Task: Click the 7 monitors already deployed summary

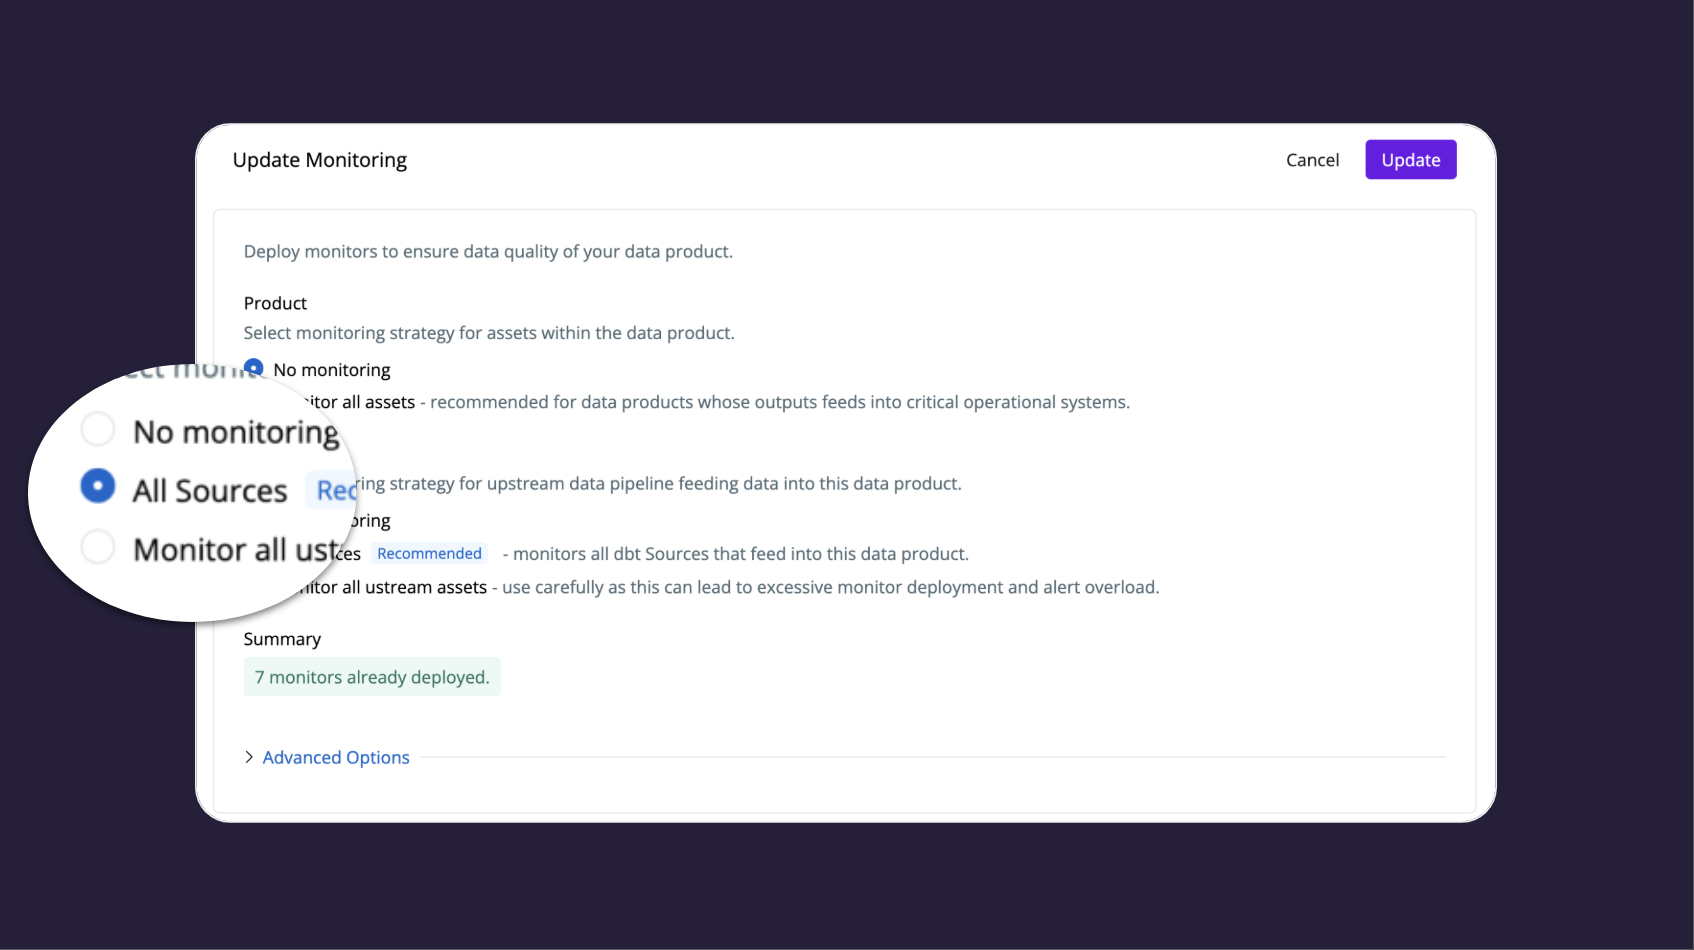Action: pos(371,677)
